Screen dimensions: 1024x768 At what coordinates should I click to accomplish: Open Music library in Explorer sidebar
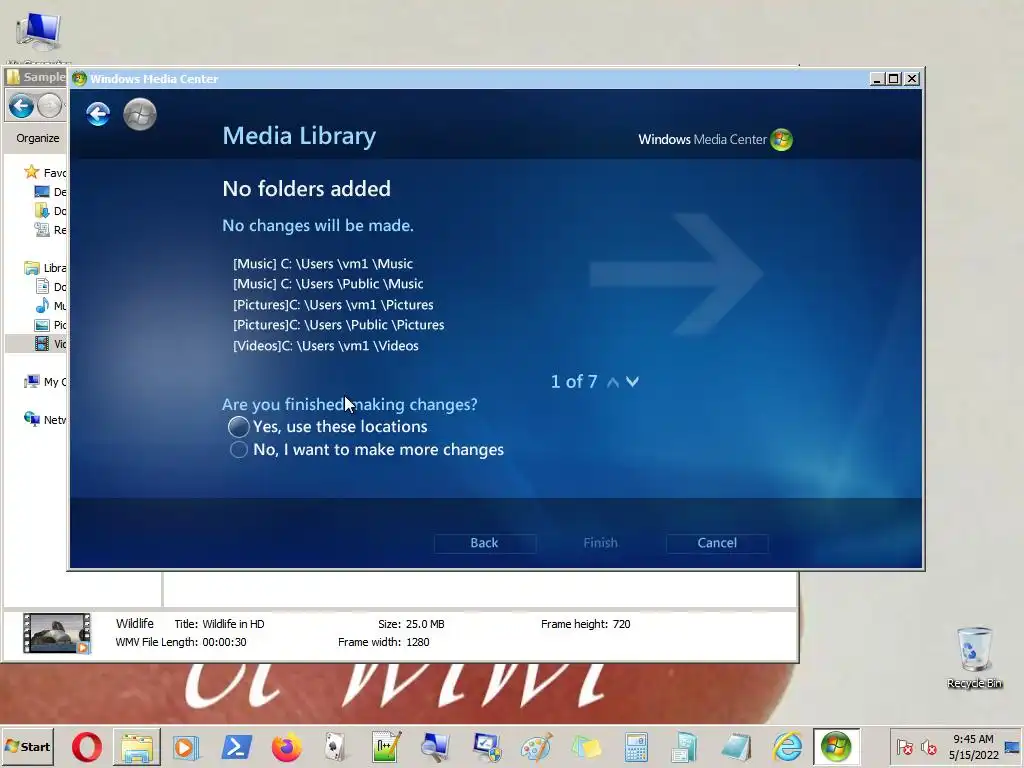click(x=50, y=306)
